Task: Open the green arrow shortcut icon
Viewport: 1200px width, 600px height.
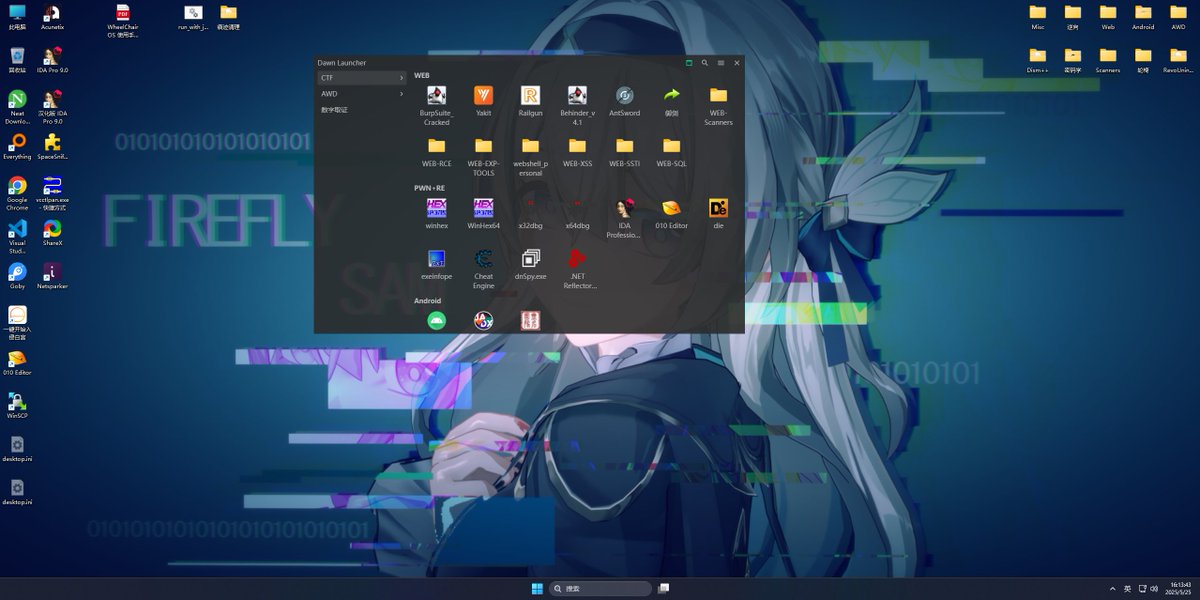Action: pos(671,96)
